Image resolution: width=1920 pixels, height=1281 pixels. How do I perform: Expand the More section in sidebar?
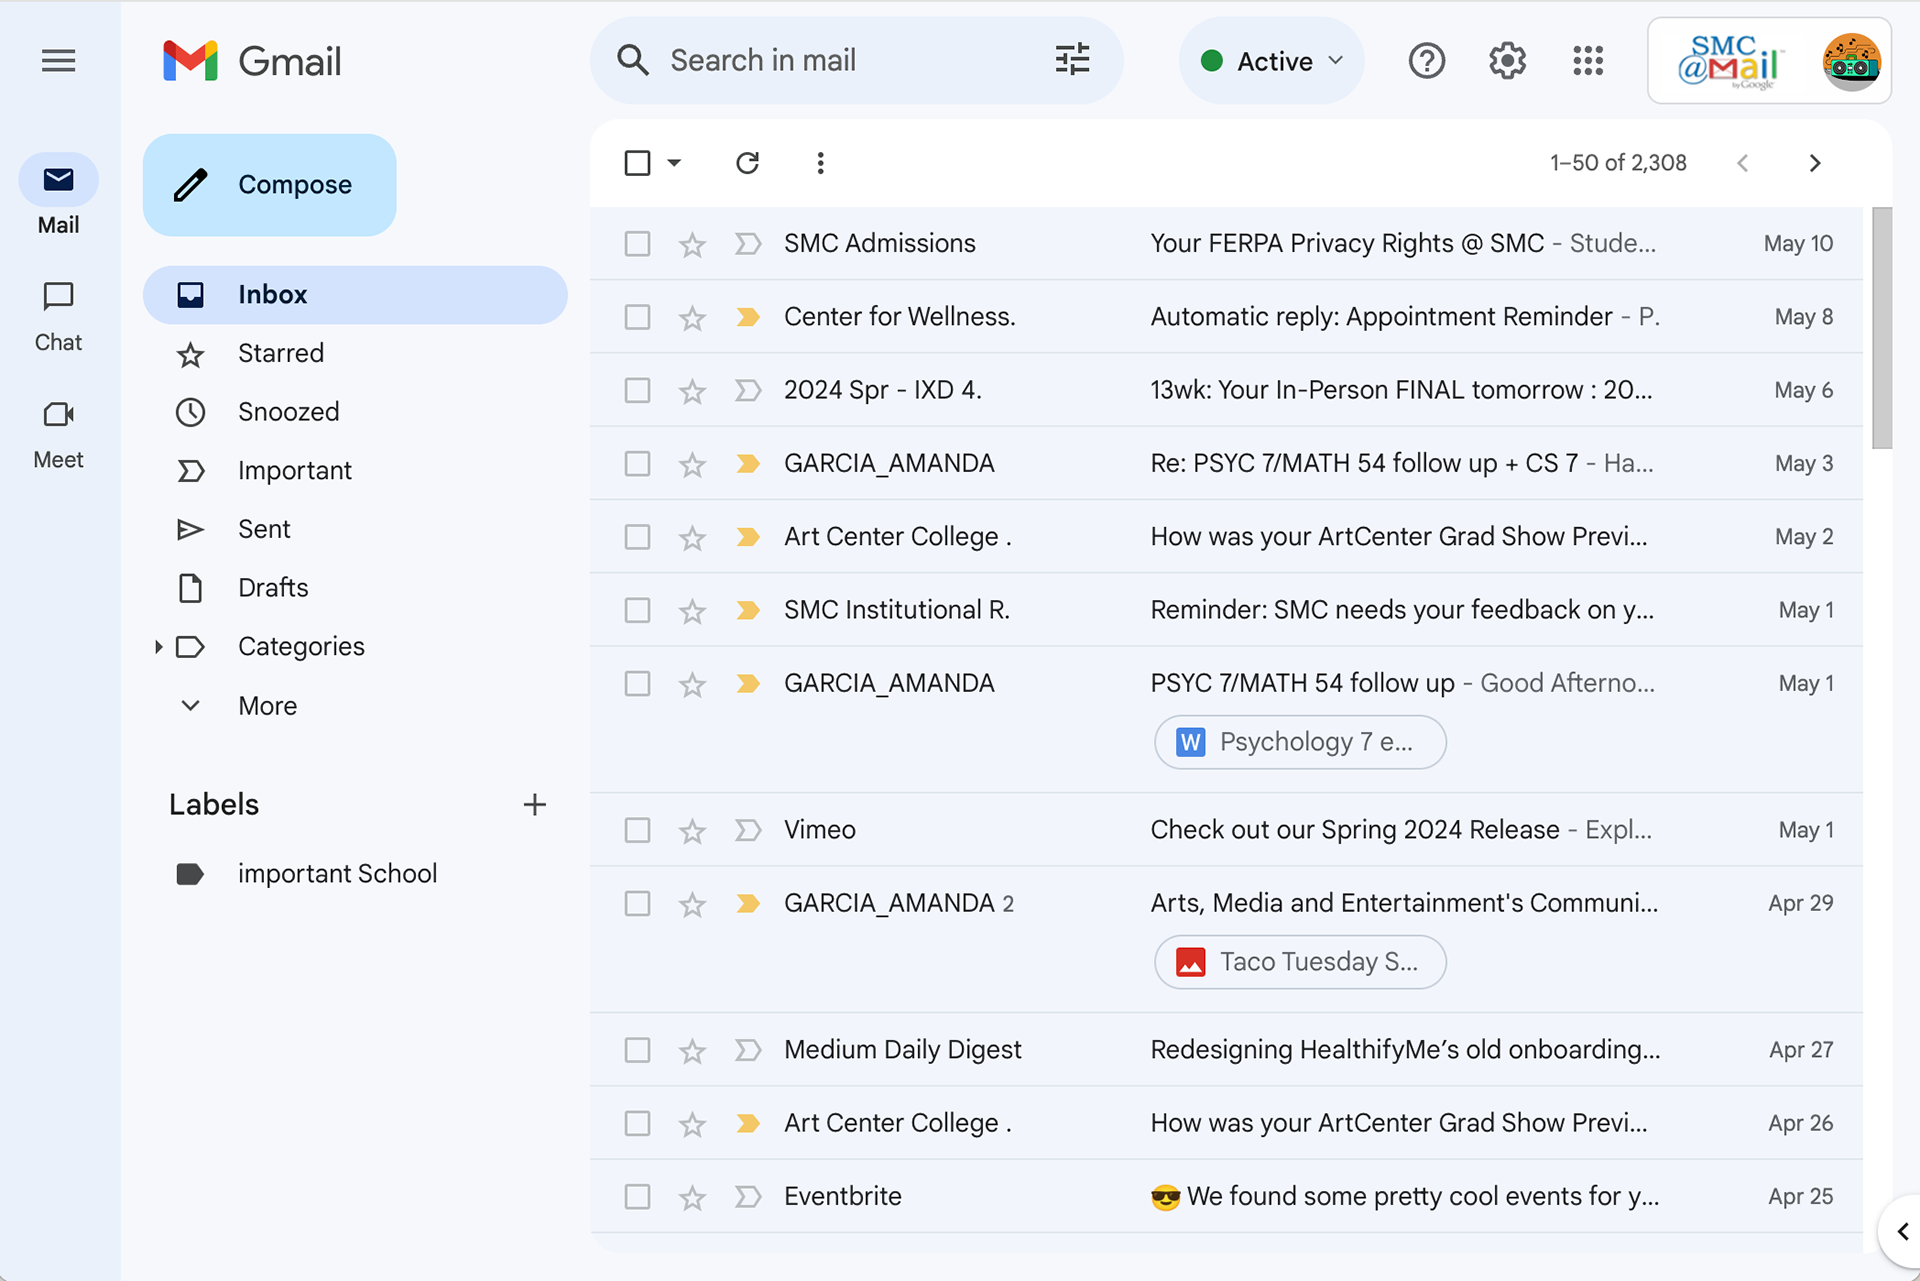coord(268,706)
